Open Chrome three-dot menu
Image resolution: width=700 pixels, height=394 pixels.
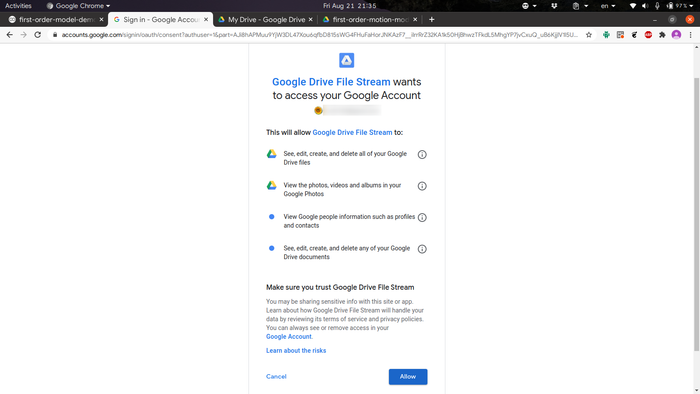tap(690, 35)
